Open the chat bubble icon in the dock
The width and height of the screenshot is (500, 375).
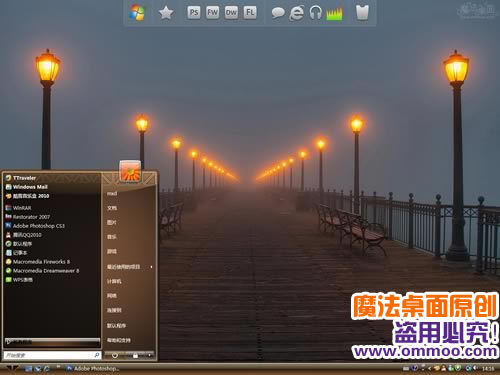coord(278,13)
